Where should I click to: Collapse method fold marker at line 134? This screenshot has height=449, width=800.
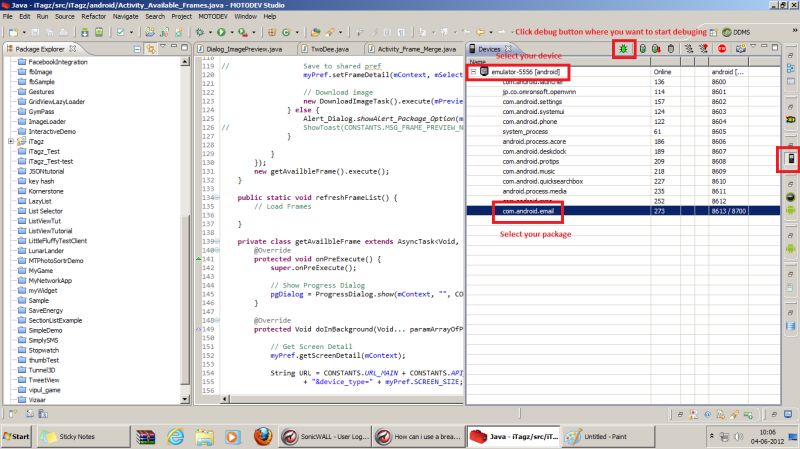(217, 197)
